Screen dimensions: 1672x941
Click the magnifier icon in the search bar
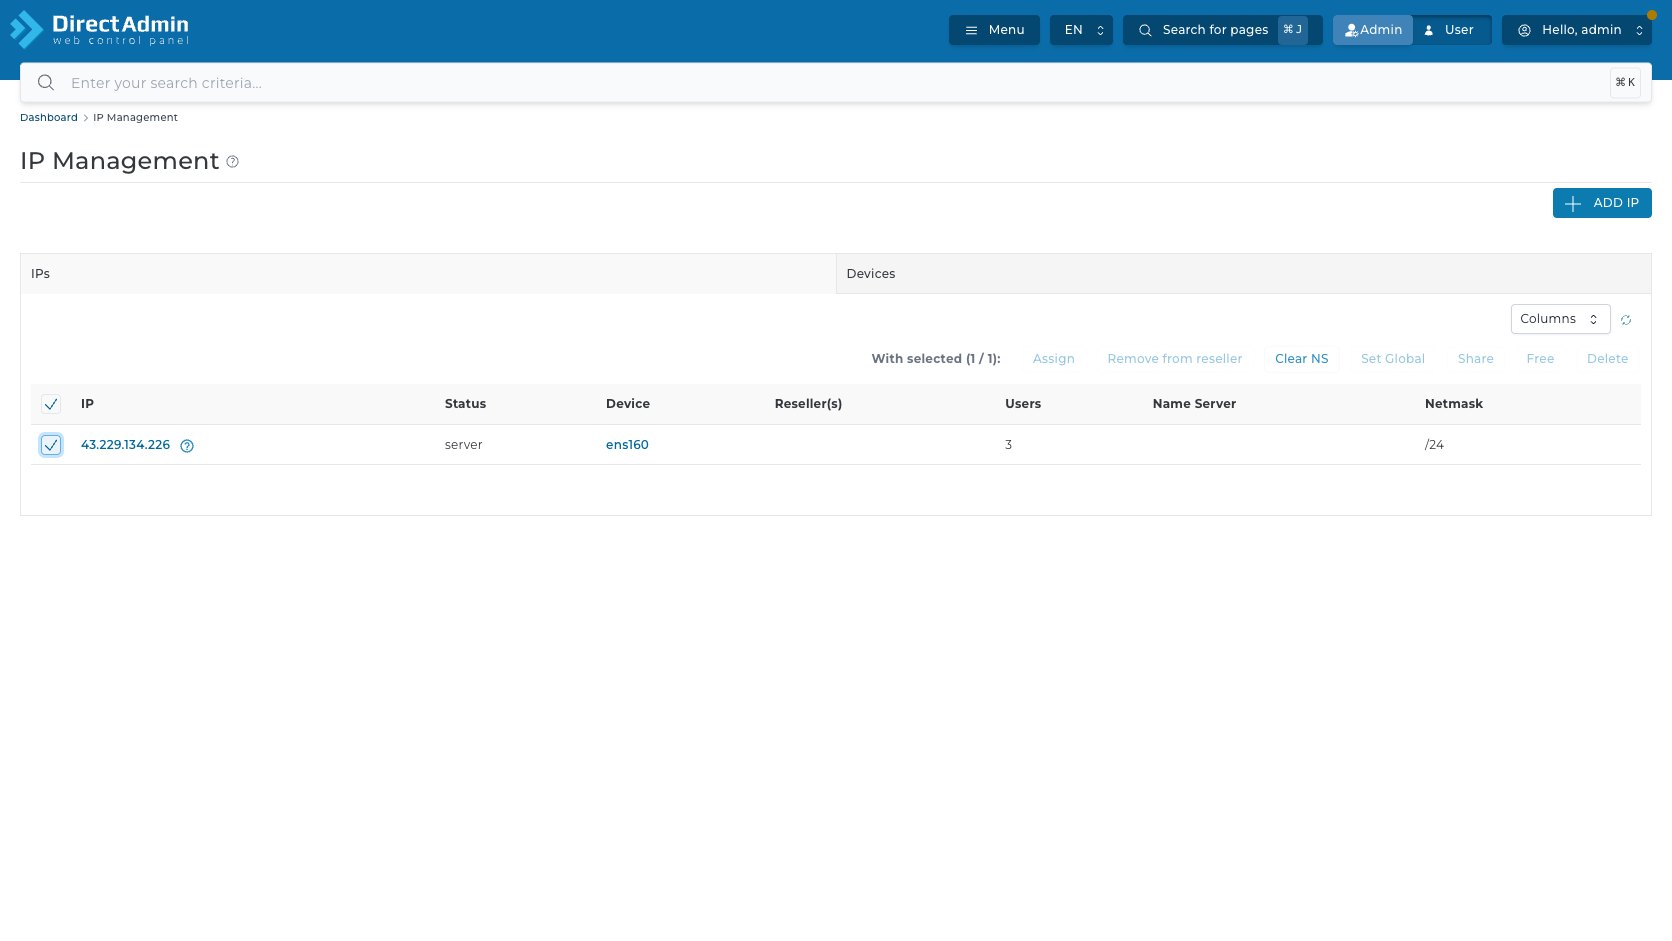[46, 83]
